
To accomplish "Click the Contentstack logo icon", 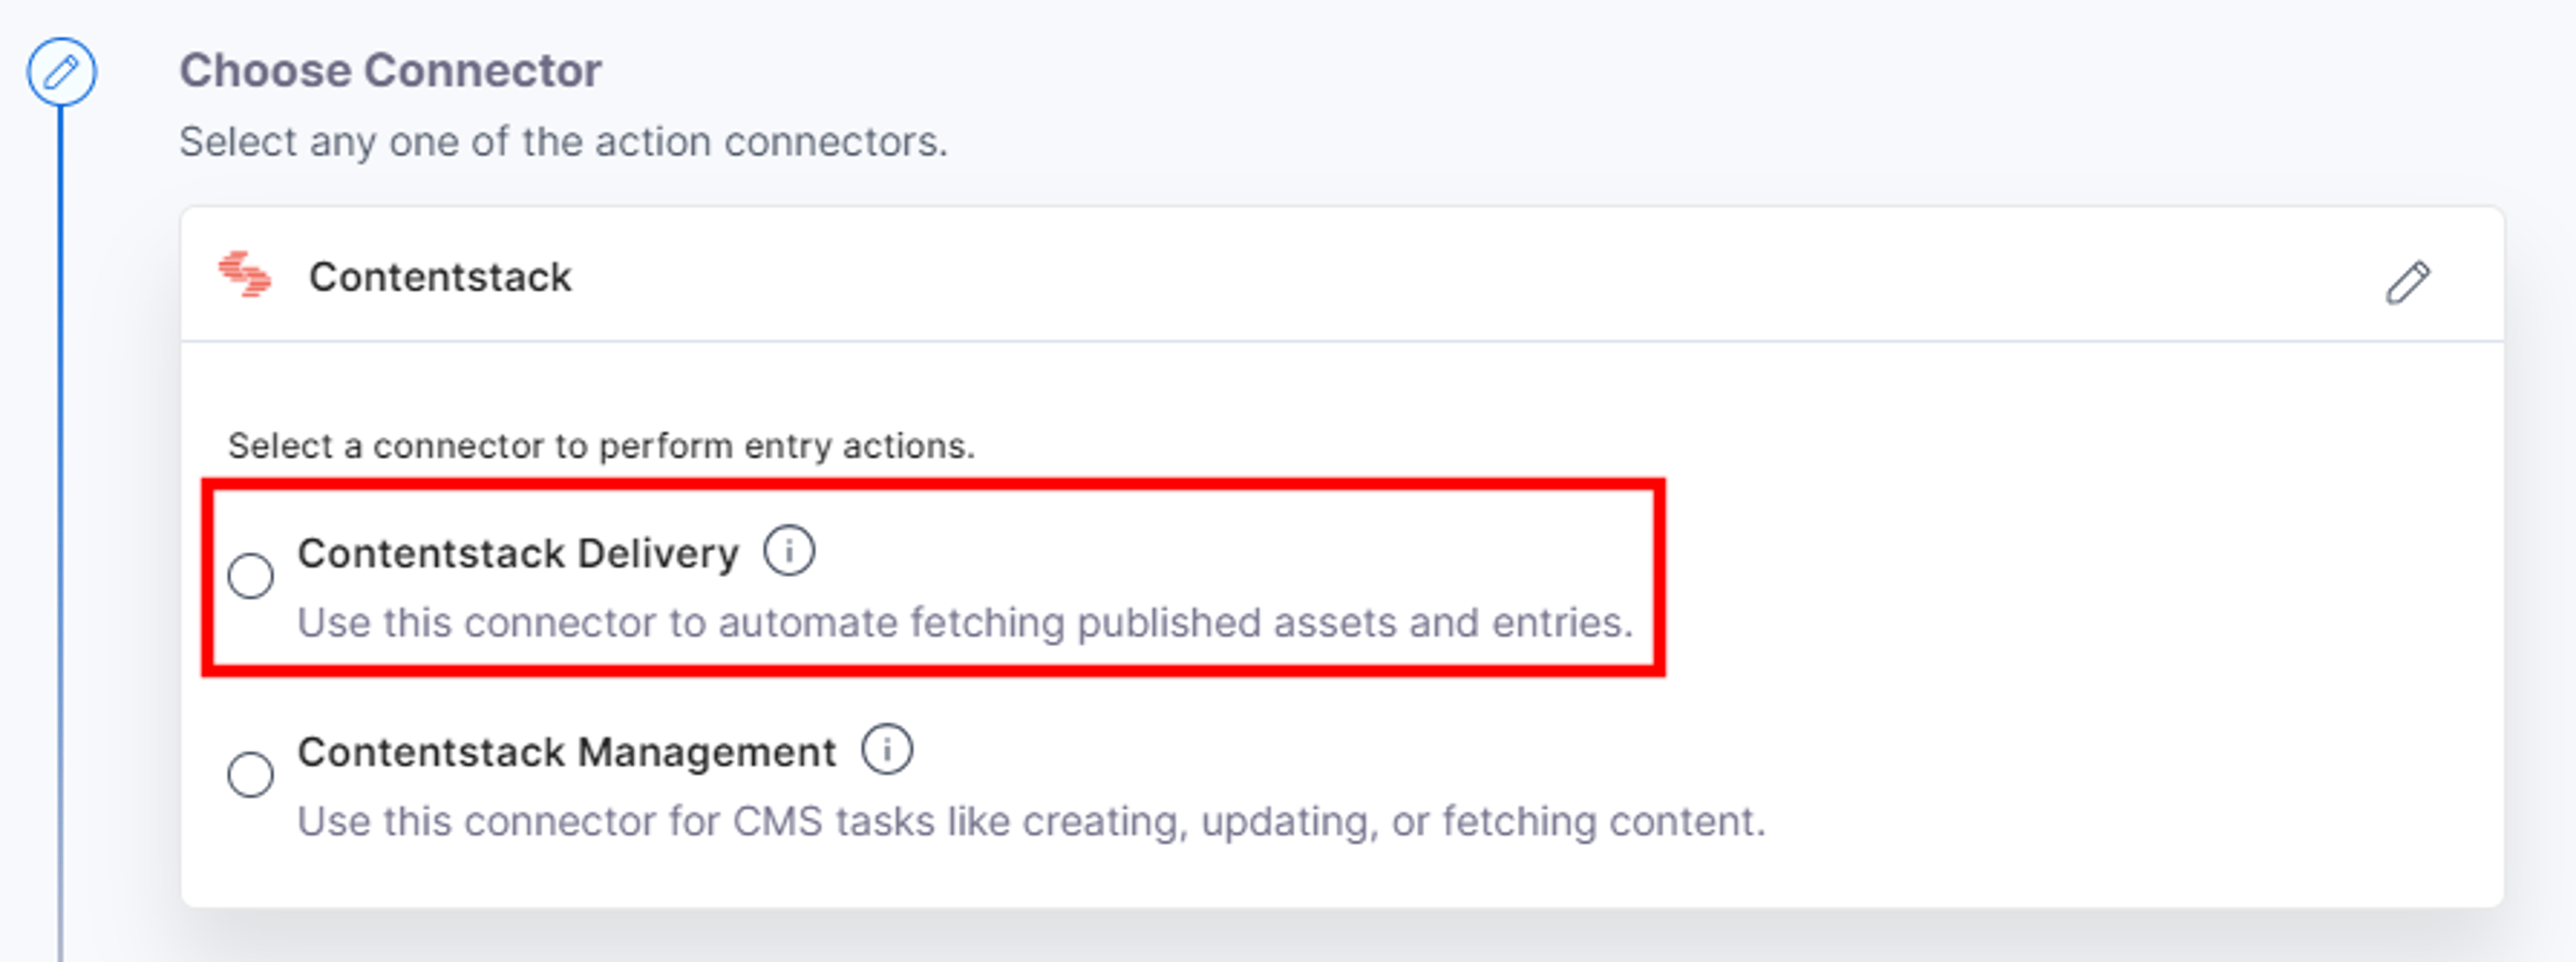I will coord(245,275).
